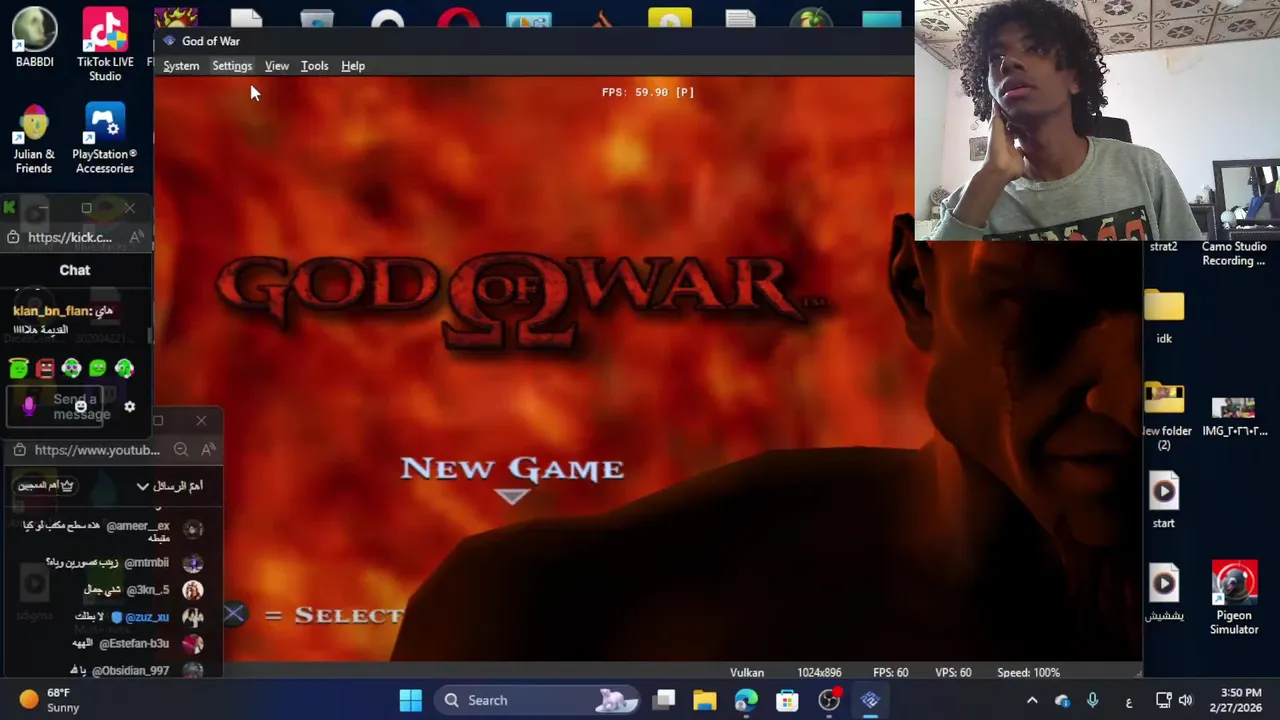The height and width of the screenshot is (720, 1280).
Task: Click zoom magnifier in YouTube window
Action: coord(181,450)
